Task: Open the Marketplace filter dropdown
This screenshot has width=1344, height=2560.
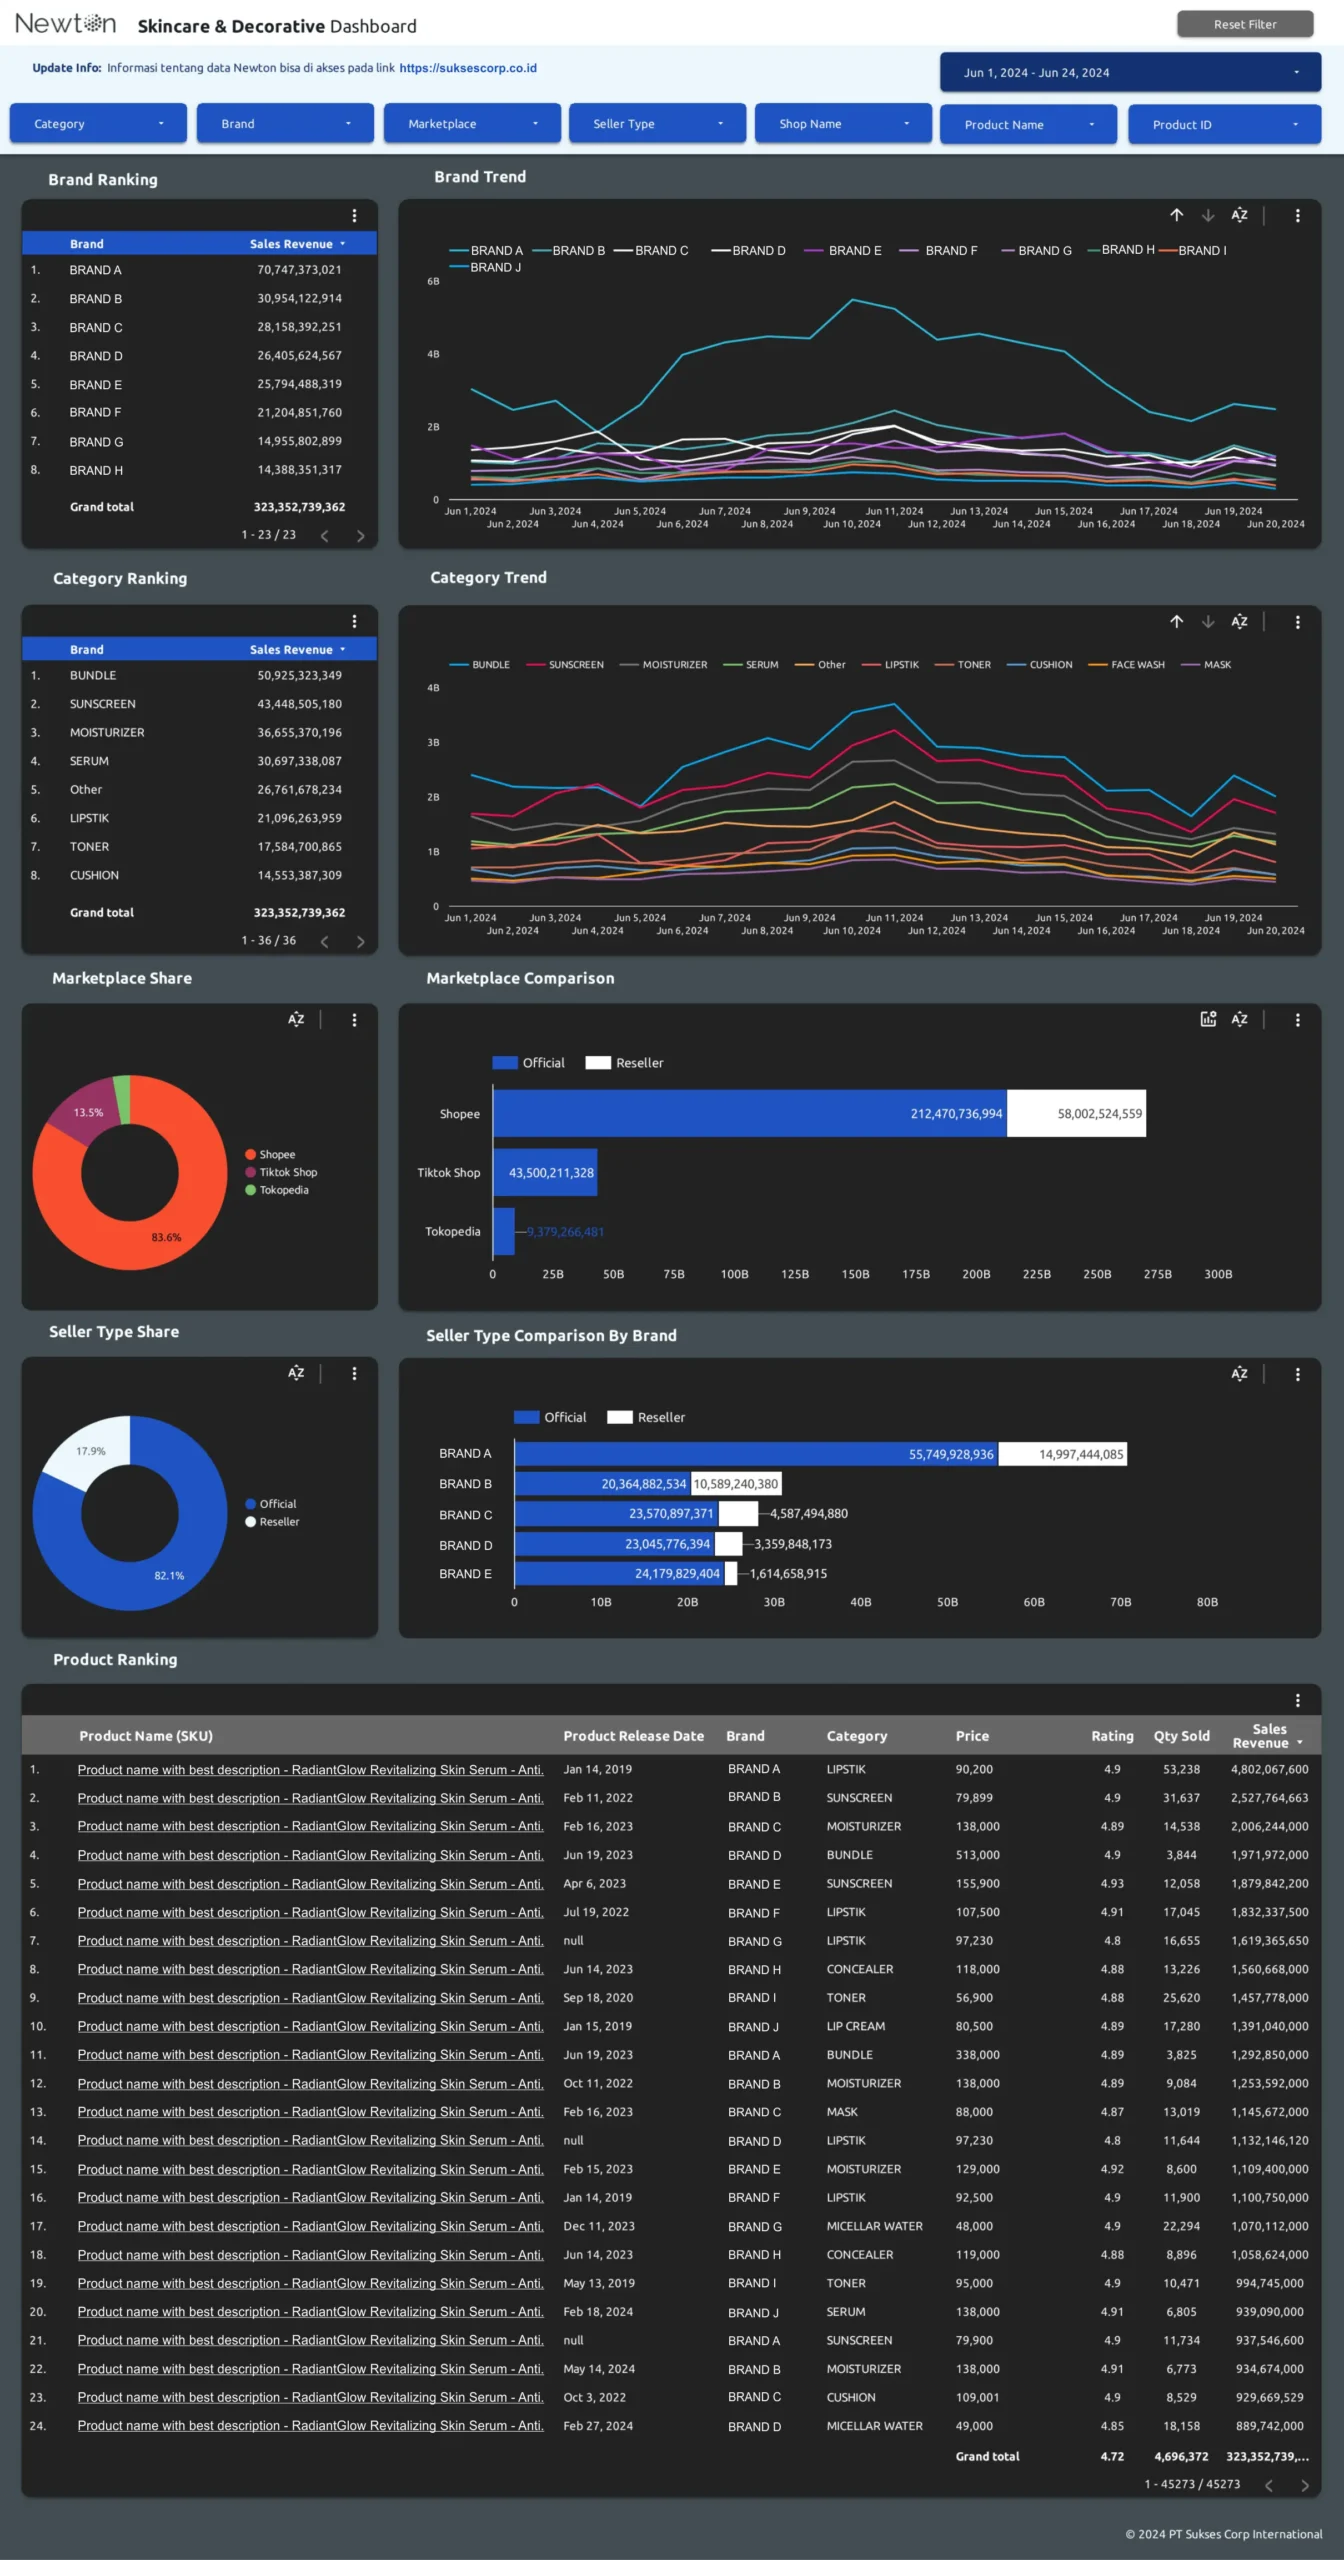Action: coord(472,123)
